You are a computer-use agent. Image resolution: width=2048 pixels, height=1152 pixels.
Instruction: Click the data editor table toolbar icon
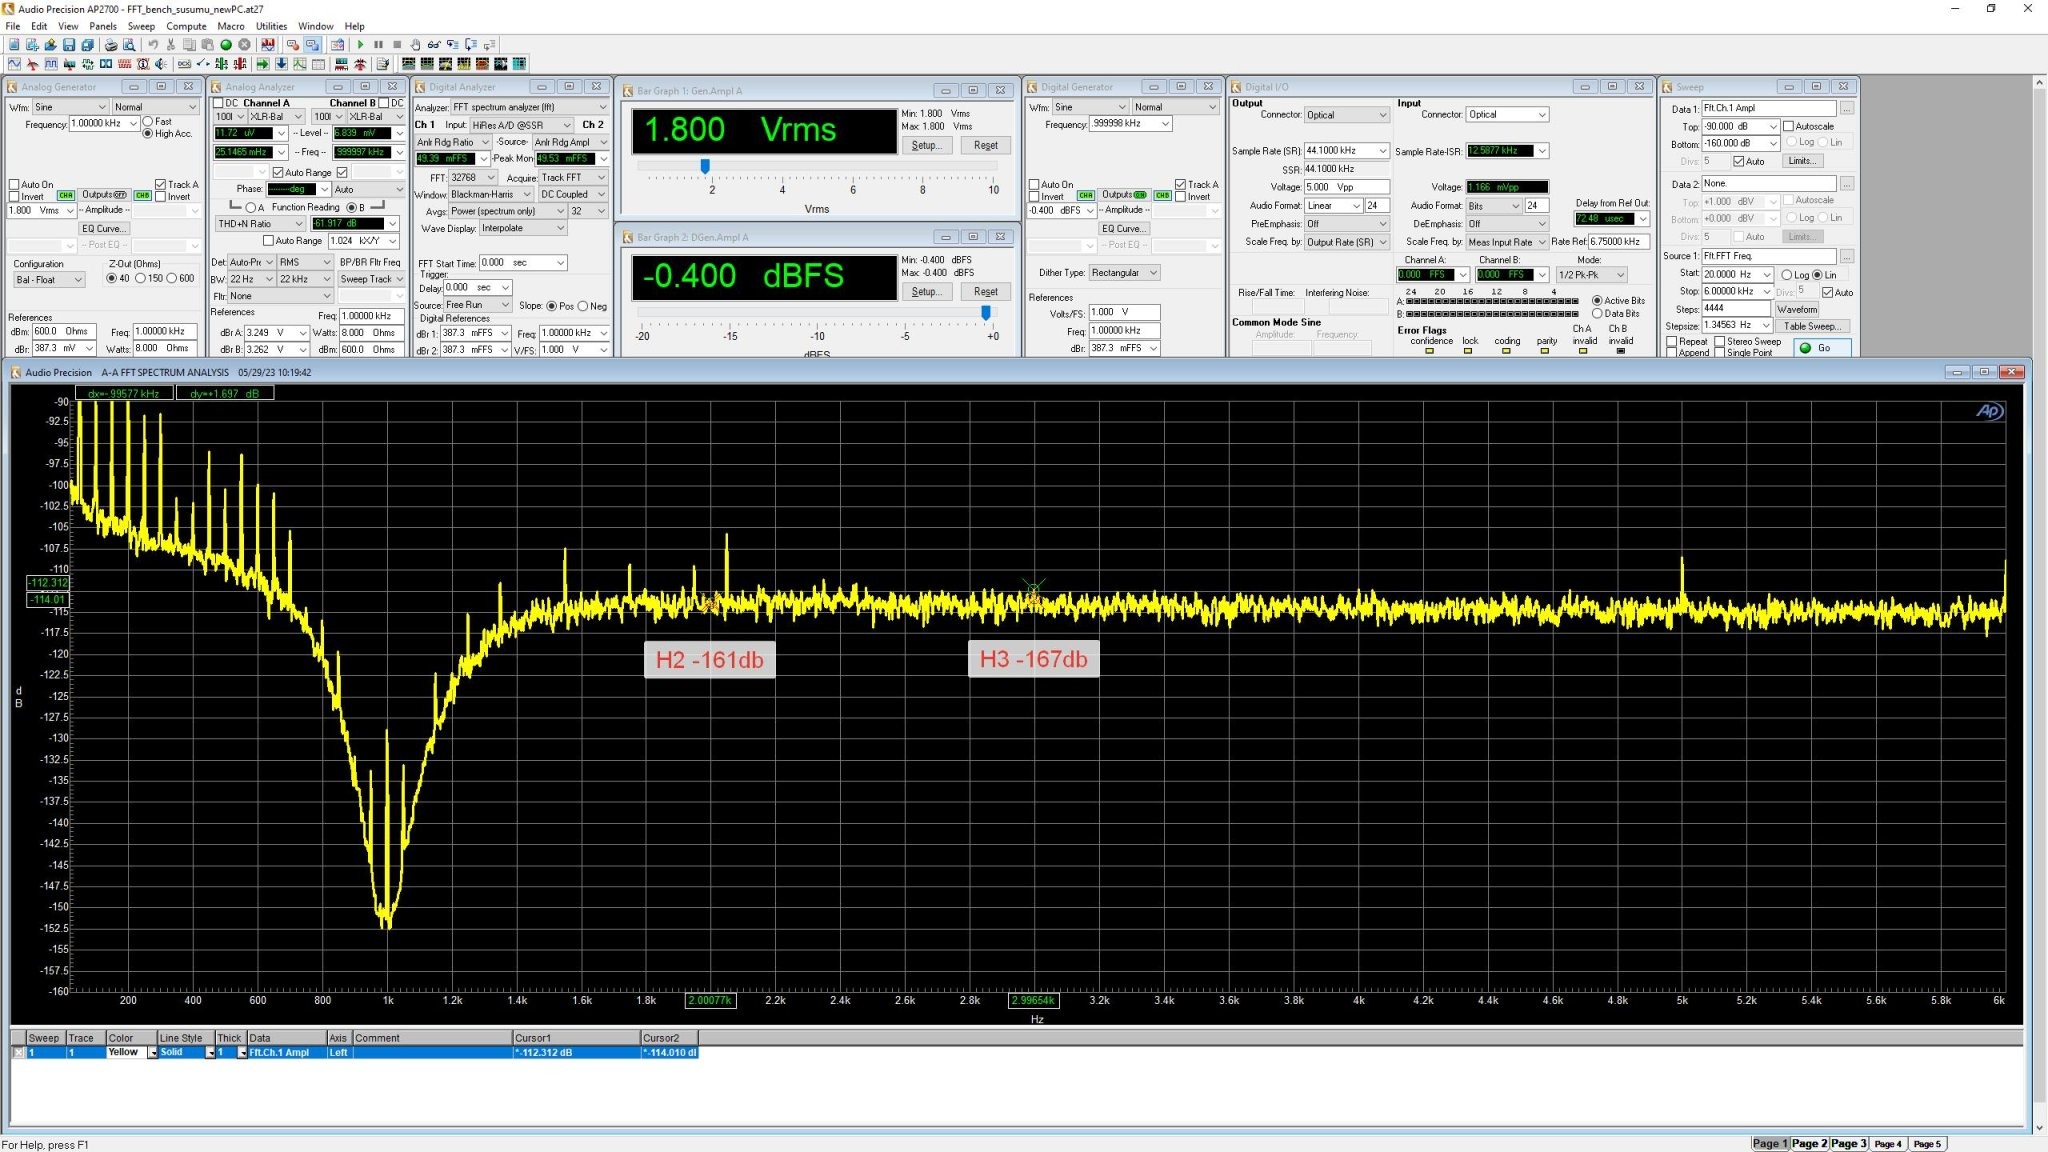[318, 64]
